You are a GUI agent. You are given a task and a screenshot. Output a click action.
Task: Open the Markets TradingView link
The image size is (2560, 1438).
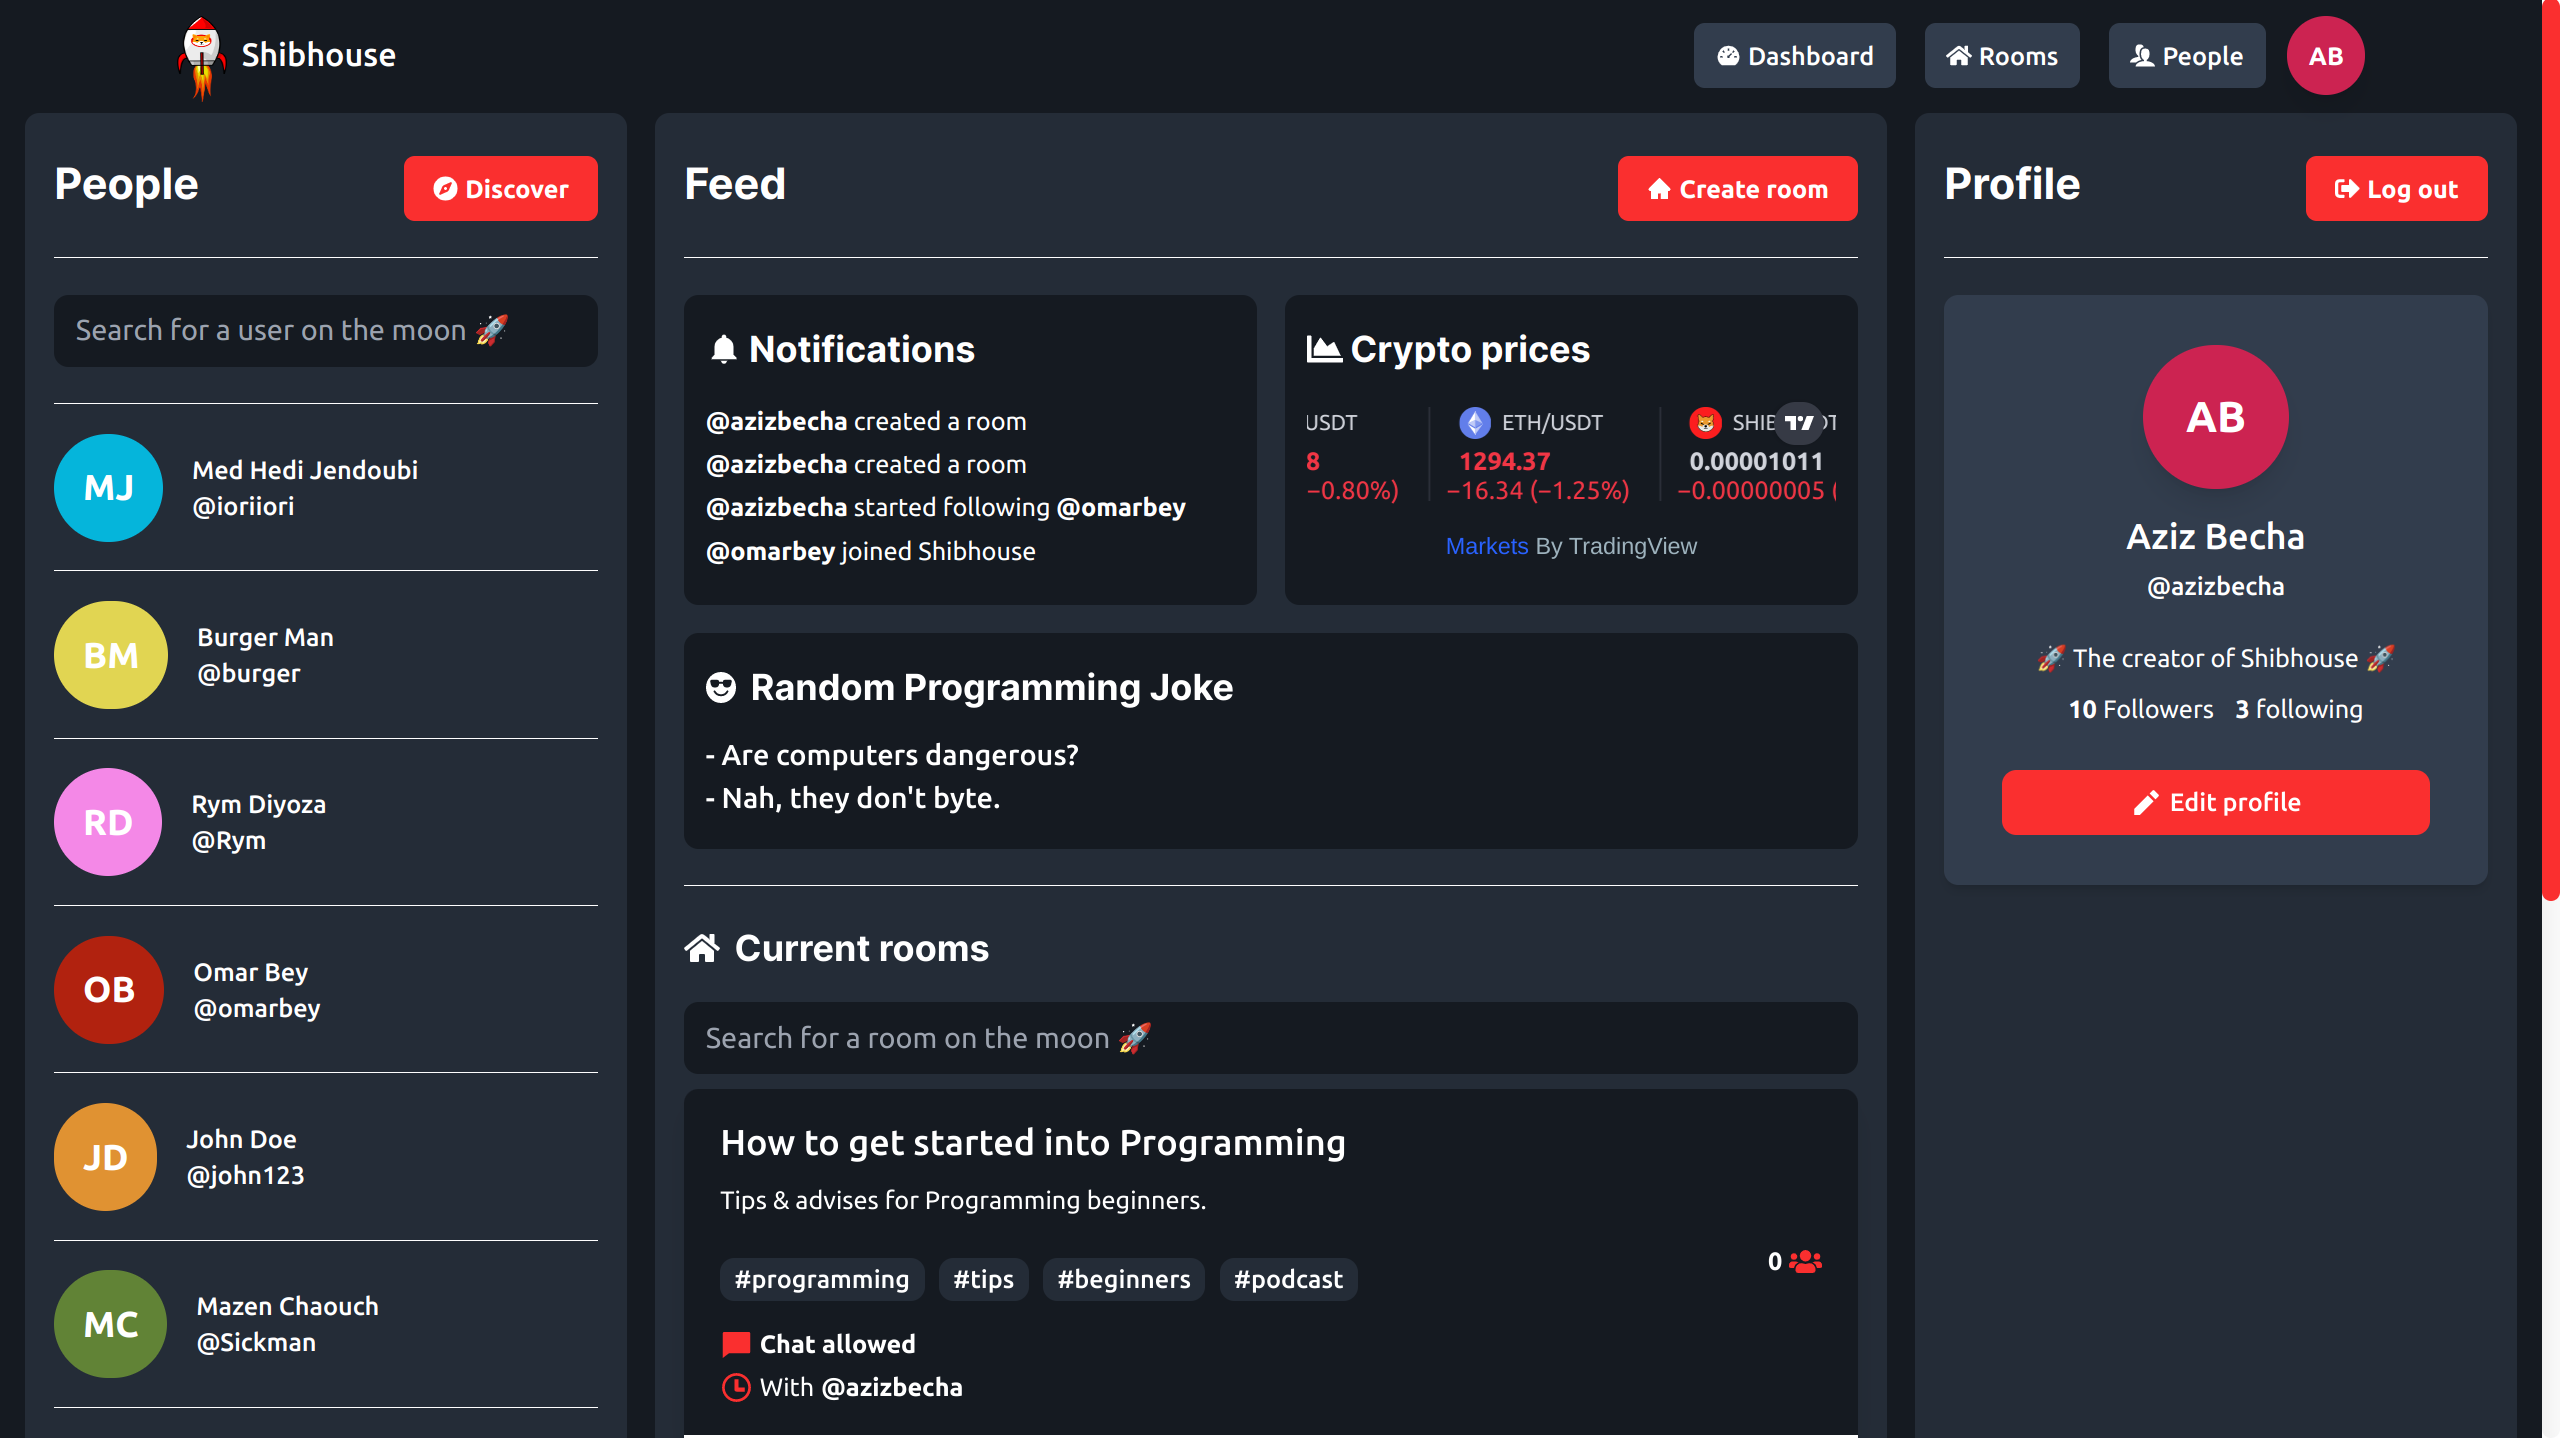pos(1487,546)
